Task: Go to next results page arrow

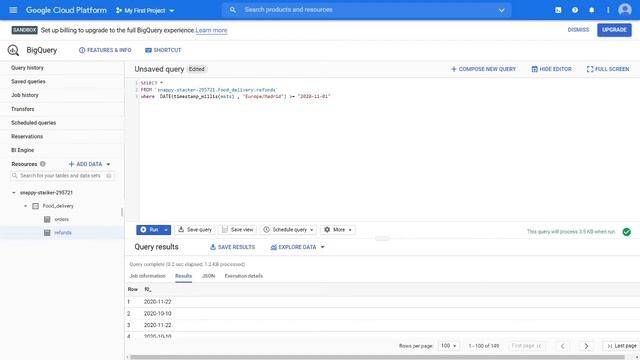Action: pyautogui.click(x=587, y=346)
